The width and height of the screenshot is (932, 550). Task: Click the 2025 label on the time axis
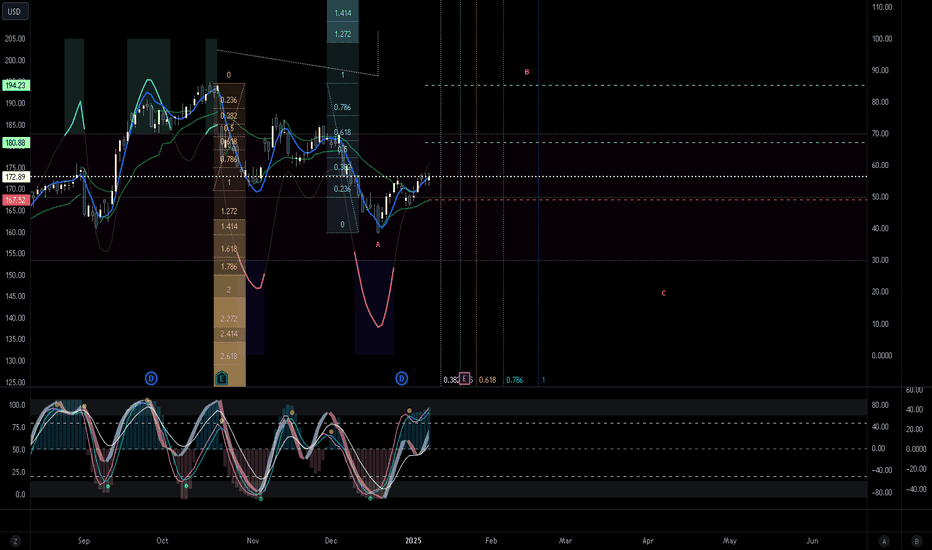413,540
